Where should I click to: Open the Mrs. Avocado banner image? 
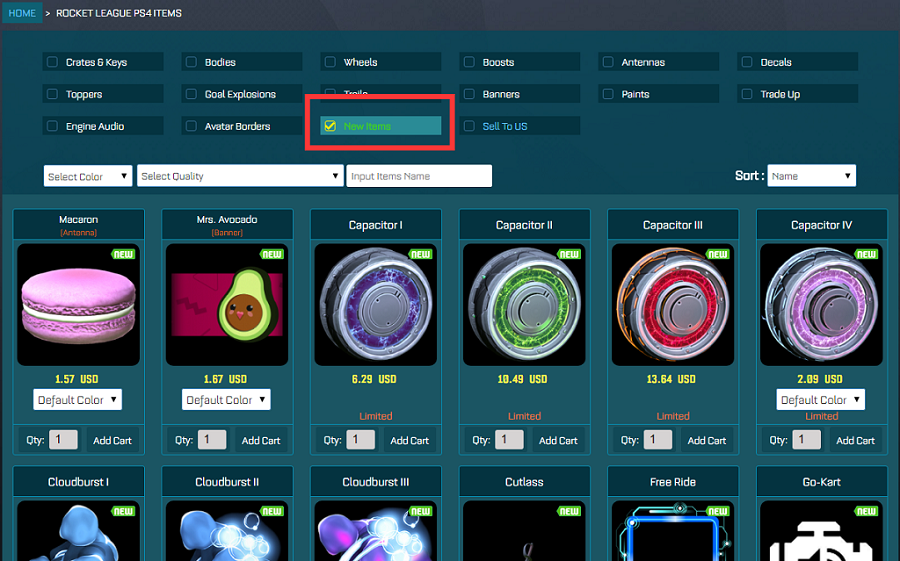click(x=227, y=304)
